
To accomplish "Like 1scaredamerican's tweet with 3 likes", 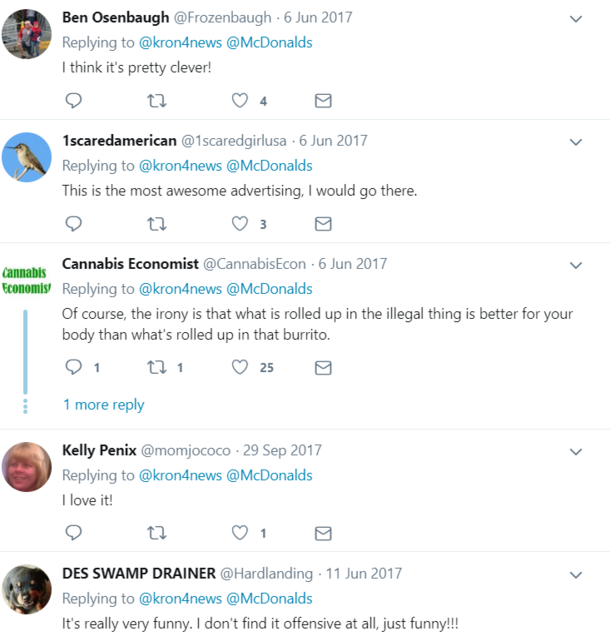I will tap(240, 223).
